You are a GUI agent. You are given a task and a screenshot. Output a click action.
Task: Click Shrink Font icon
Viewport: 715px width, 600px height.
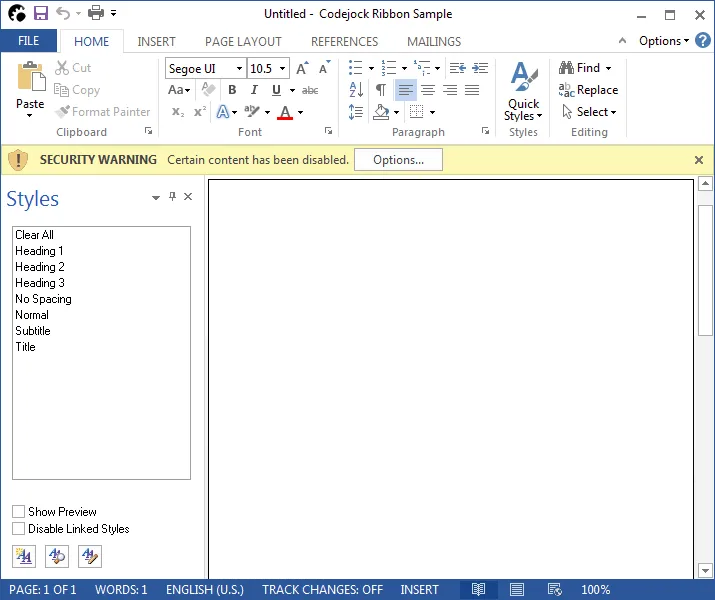pyautogui.click(x=325, y=68)
